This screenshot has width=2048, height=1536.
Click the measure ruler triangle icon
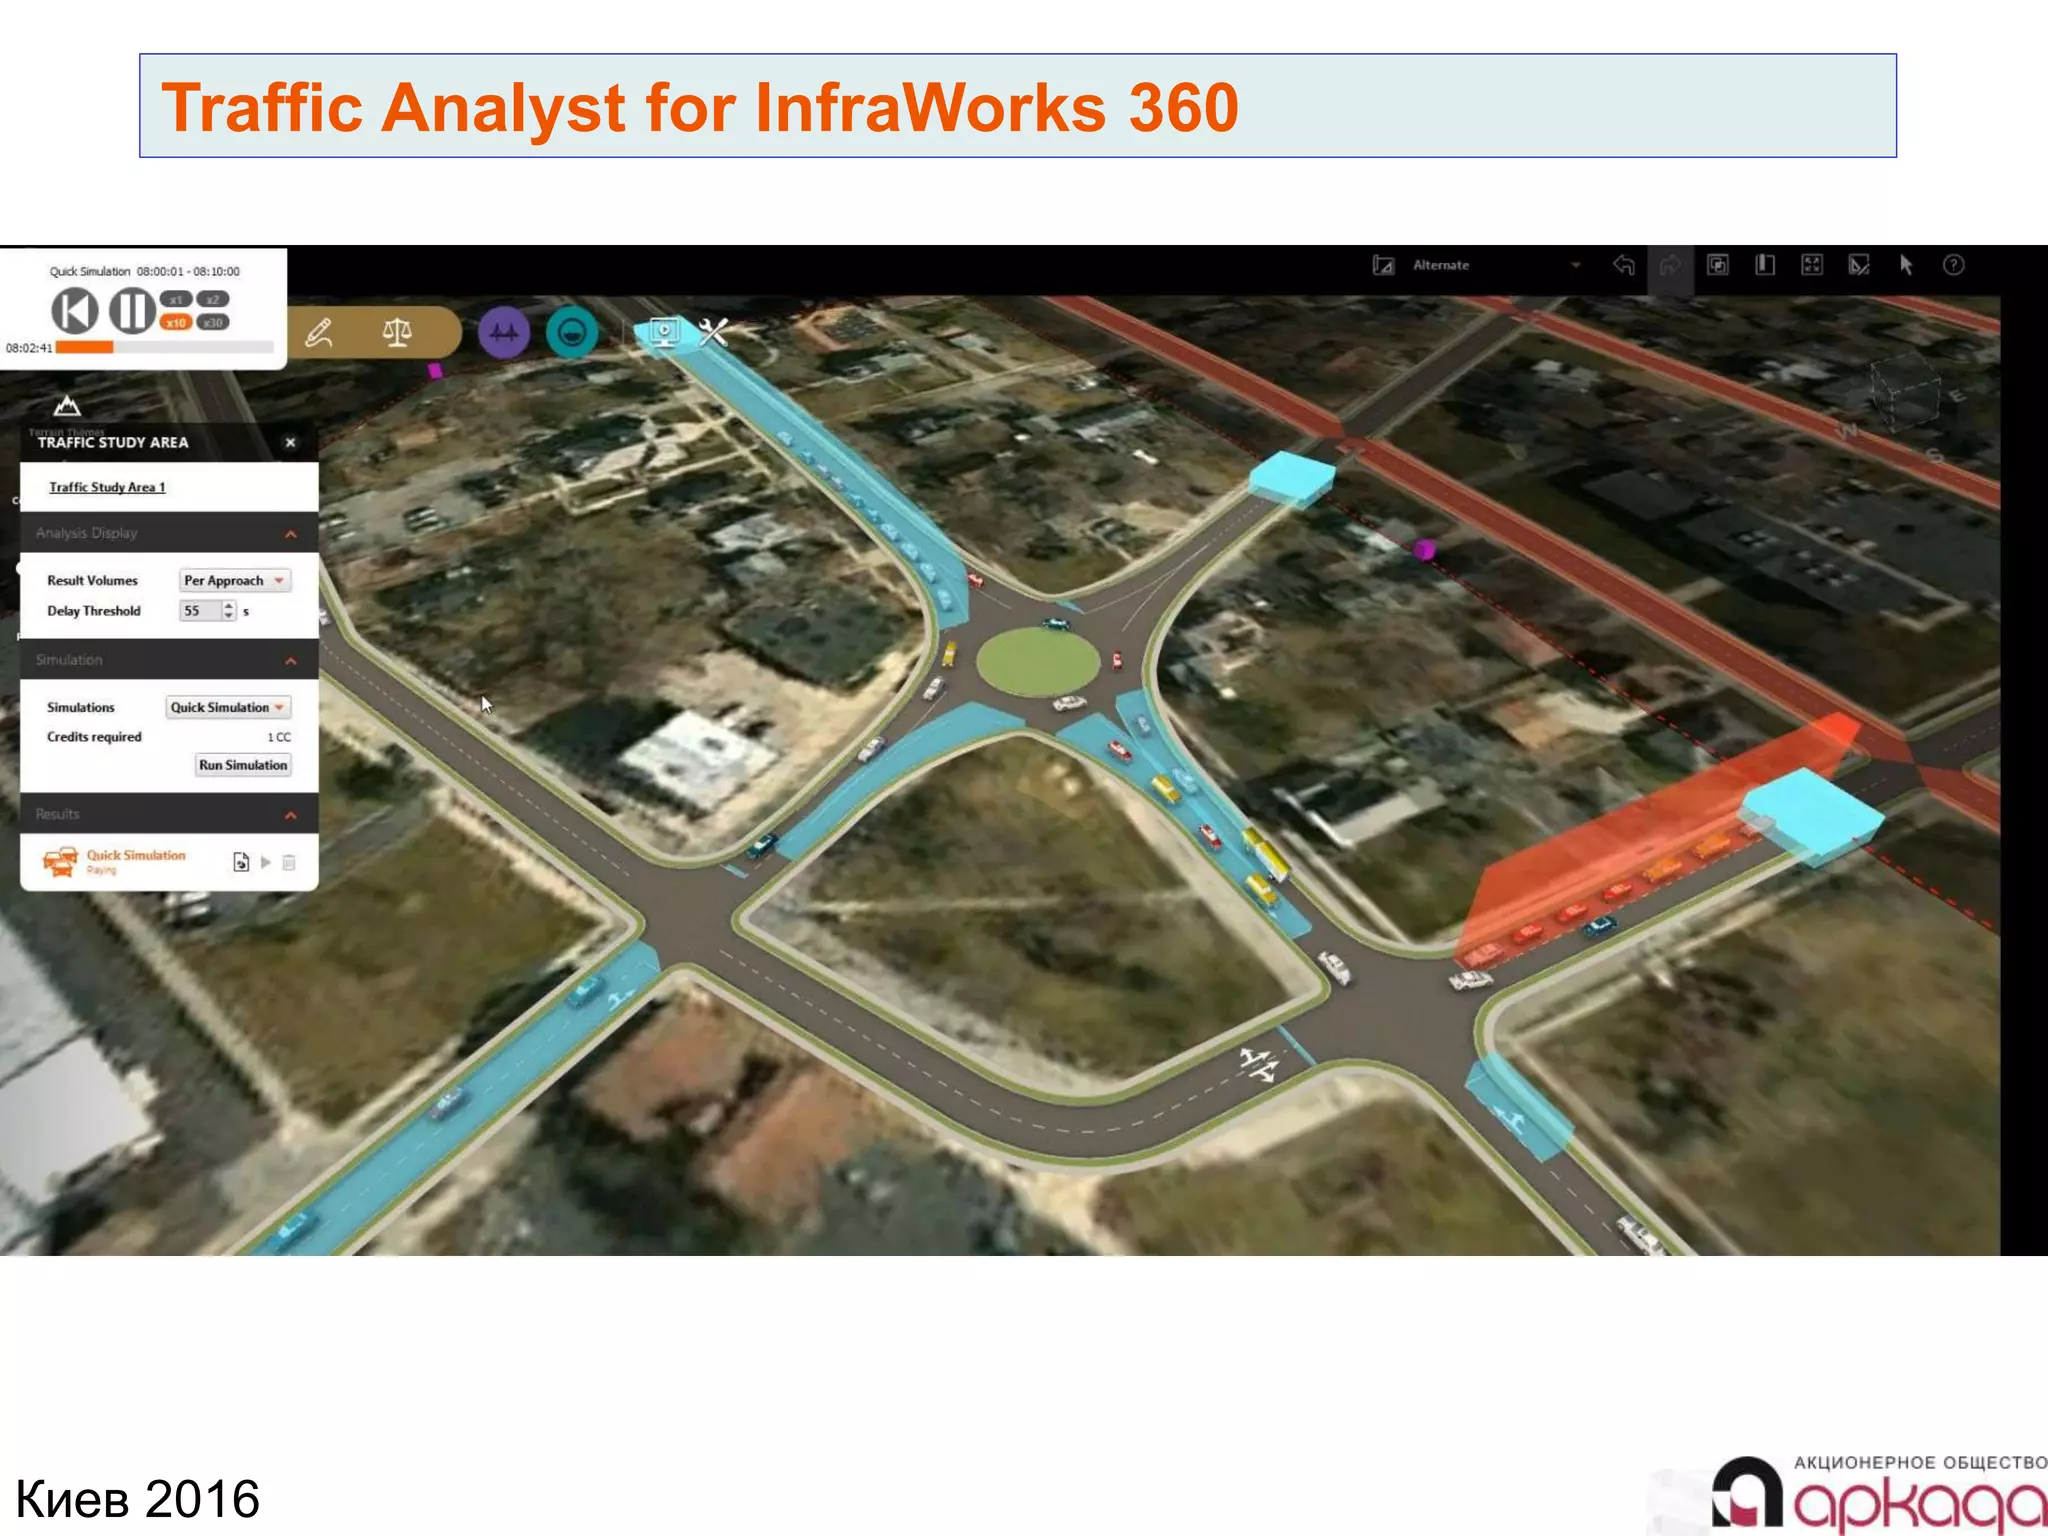pos(1859,265)
